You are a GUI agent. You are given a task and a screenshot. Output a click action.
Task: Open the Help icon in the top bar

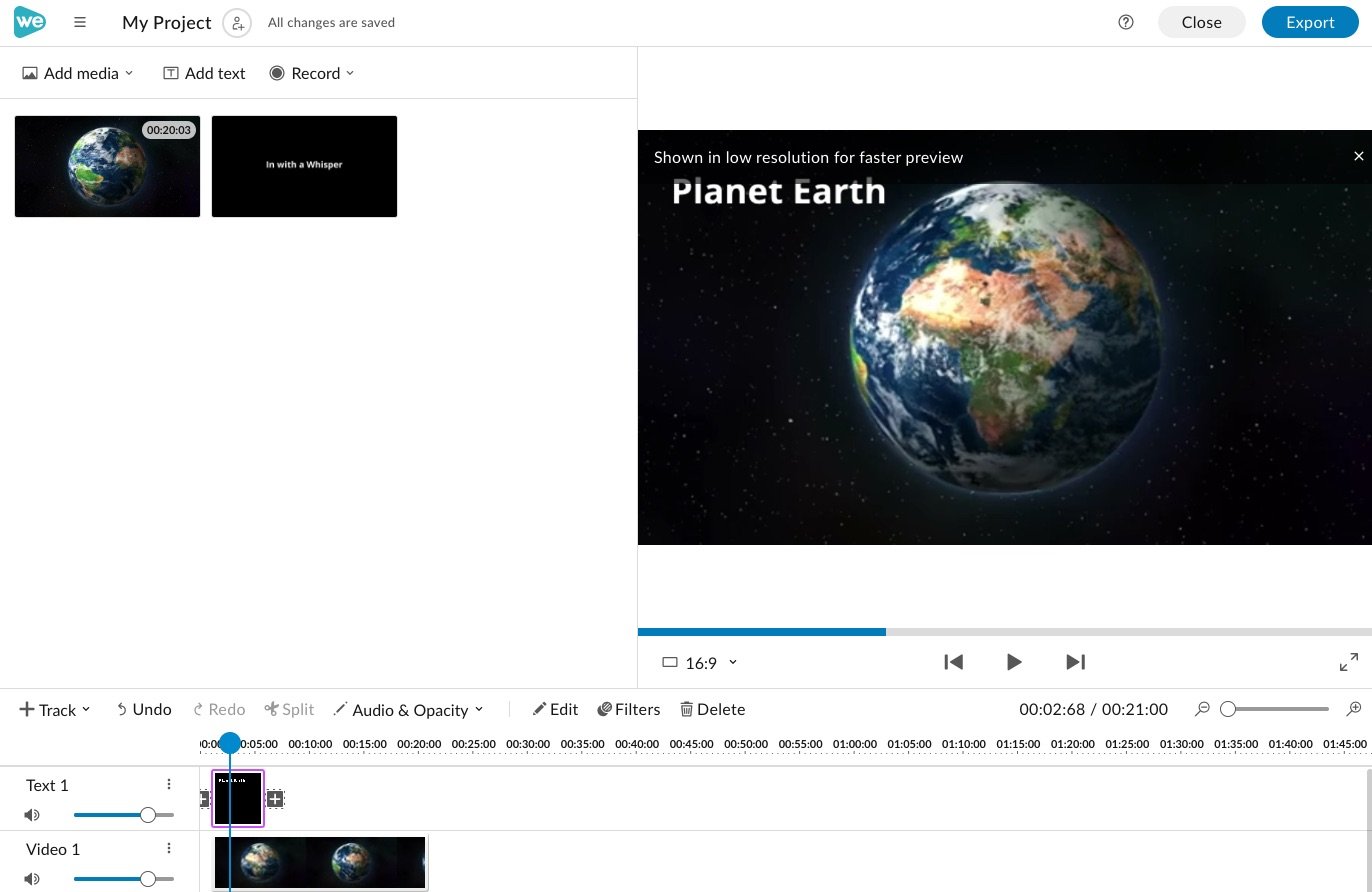coord(1126,22)
